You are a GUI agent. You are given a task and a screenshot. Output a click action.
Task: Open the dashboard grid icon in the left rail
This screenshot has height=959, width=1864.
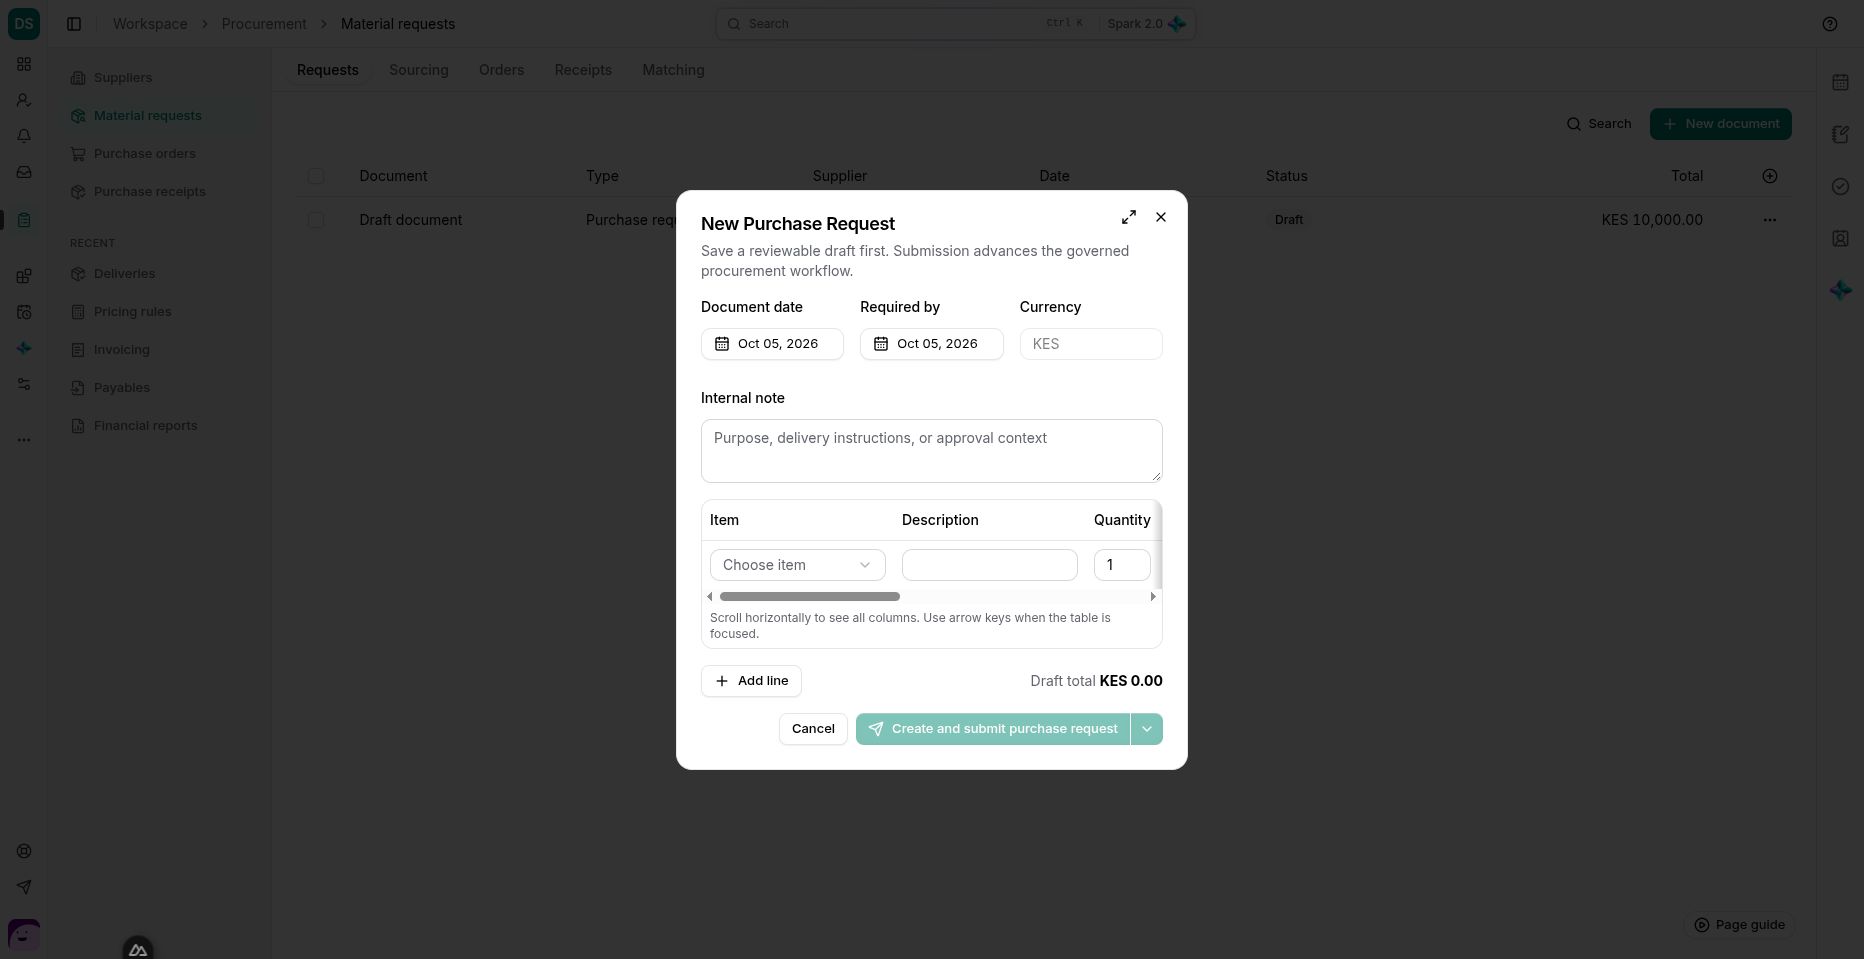point(24,64)
